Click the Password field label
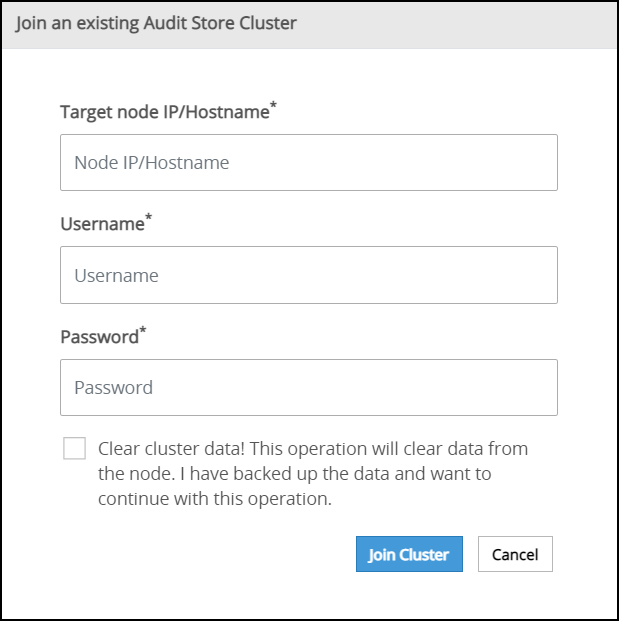The height and width of the screenshot is (621, 619). pos(99,337)
